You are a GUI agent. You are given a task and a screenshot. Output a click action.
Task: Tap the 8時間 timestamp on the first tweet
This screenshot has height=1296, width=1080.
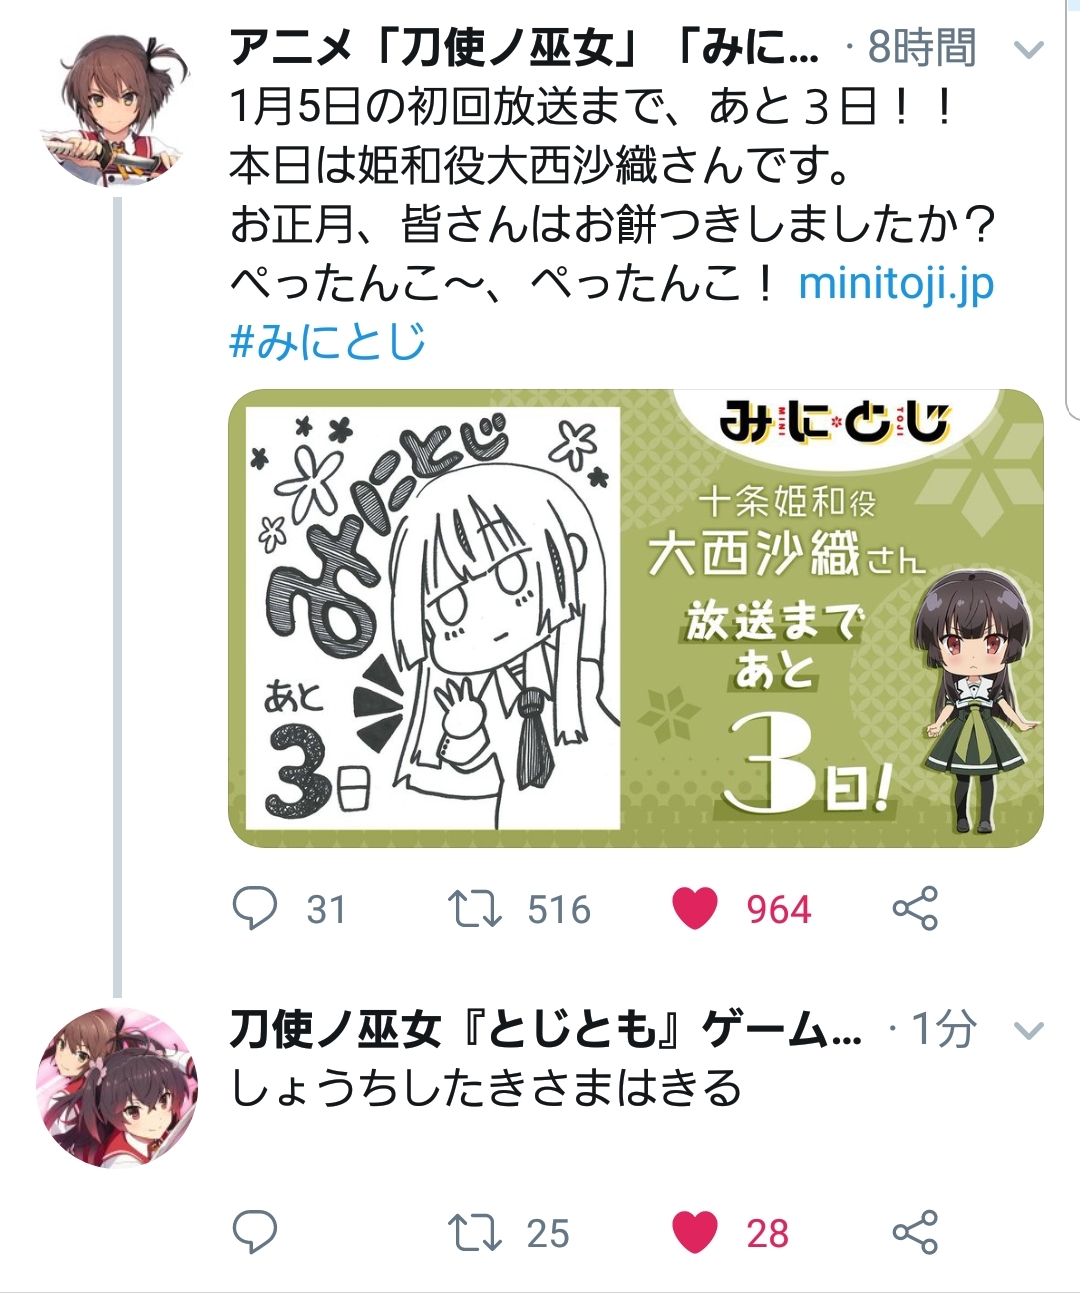[922, 47]
